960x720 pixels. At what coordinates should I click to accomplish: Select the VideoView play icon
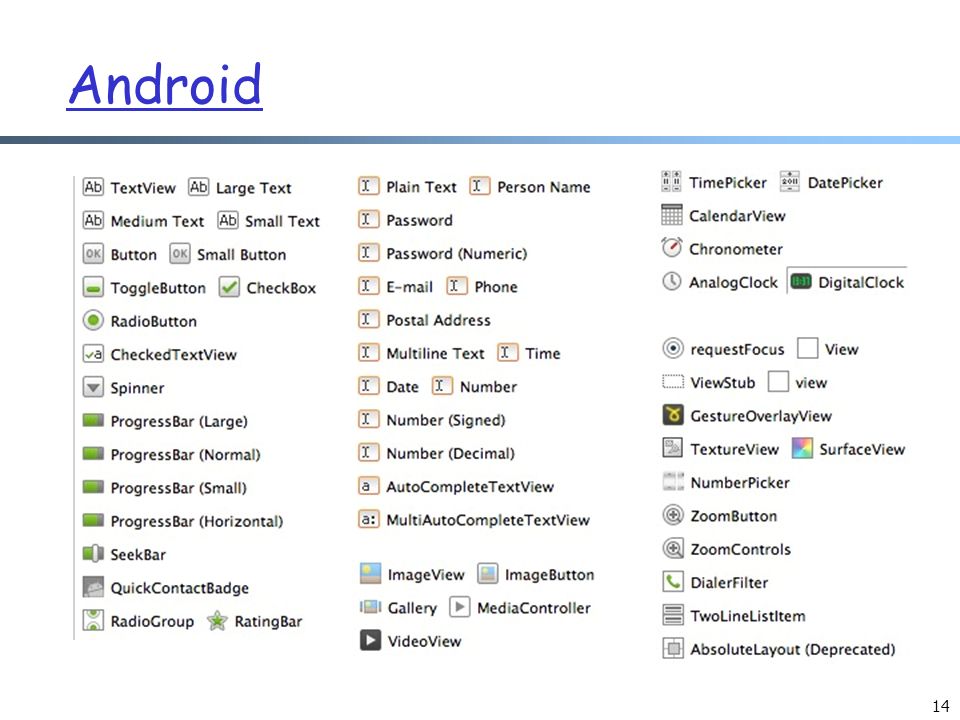coord(370,640)
